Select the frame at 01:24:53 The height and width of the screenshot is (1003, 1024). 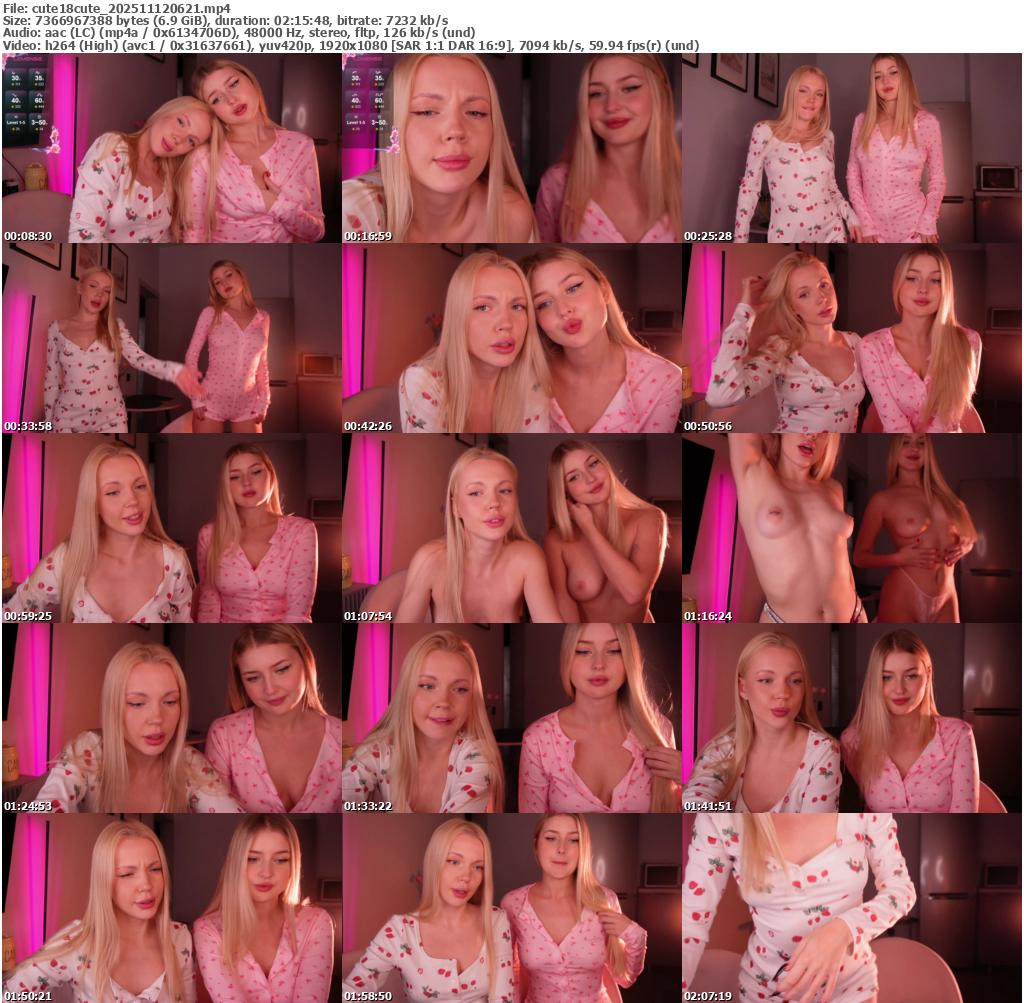(171, 718)
